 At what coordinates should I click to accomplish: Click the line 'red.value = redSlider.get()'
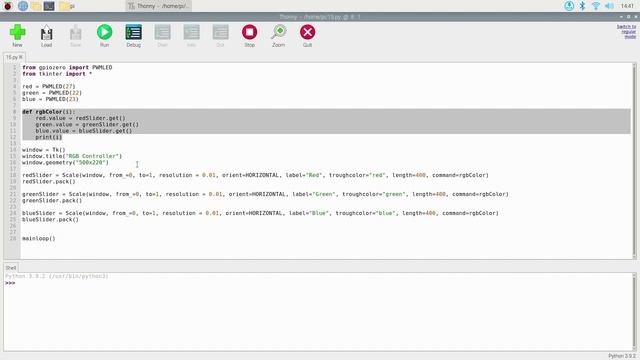coord(80,118)
